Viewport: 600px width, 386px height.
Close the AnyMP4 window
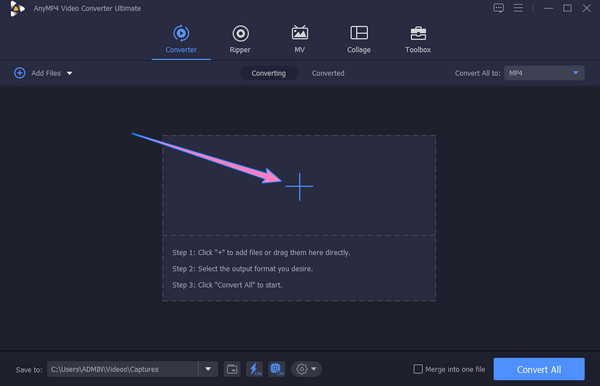pos(587,8)
